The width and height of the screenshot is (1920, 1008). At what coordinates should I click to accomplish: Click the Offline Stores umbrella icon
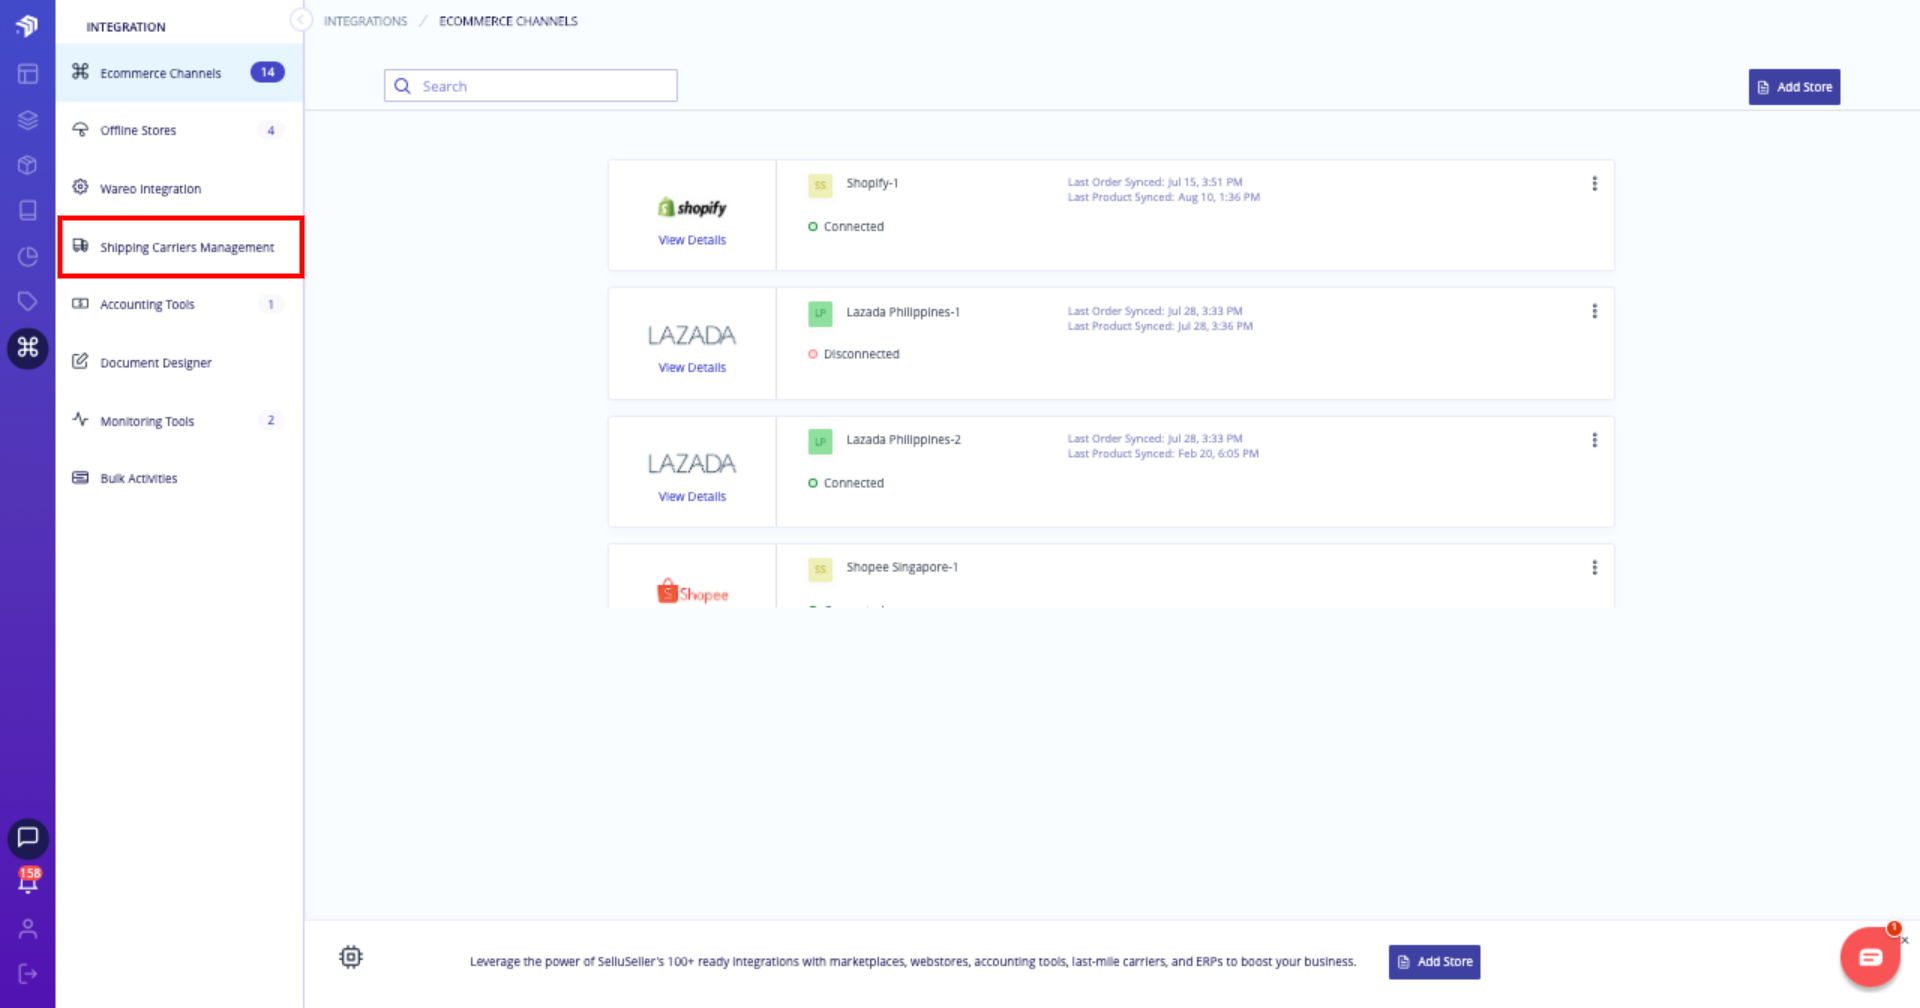(x=80, y=129)
